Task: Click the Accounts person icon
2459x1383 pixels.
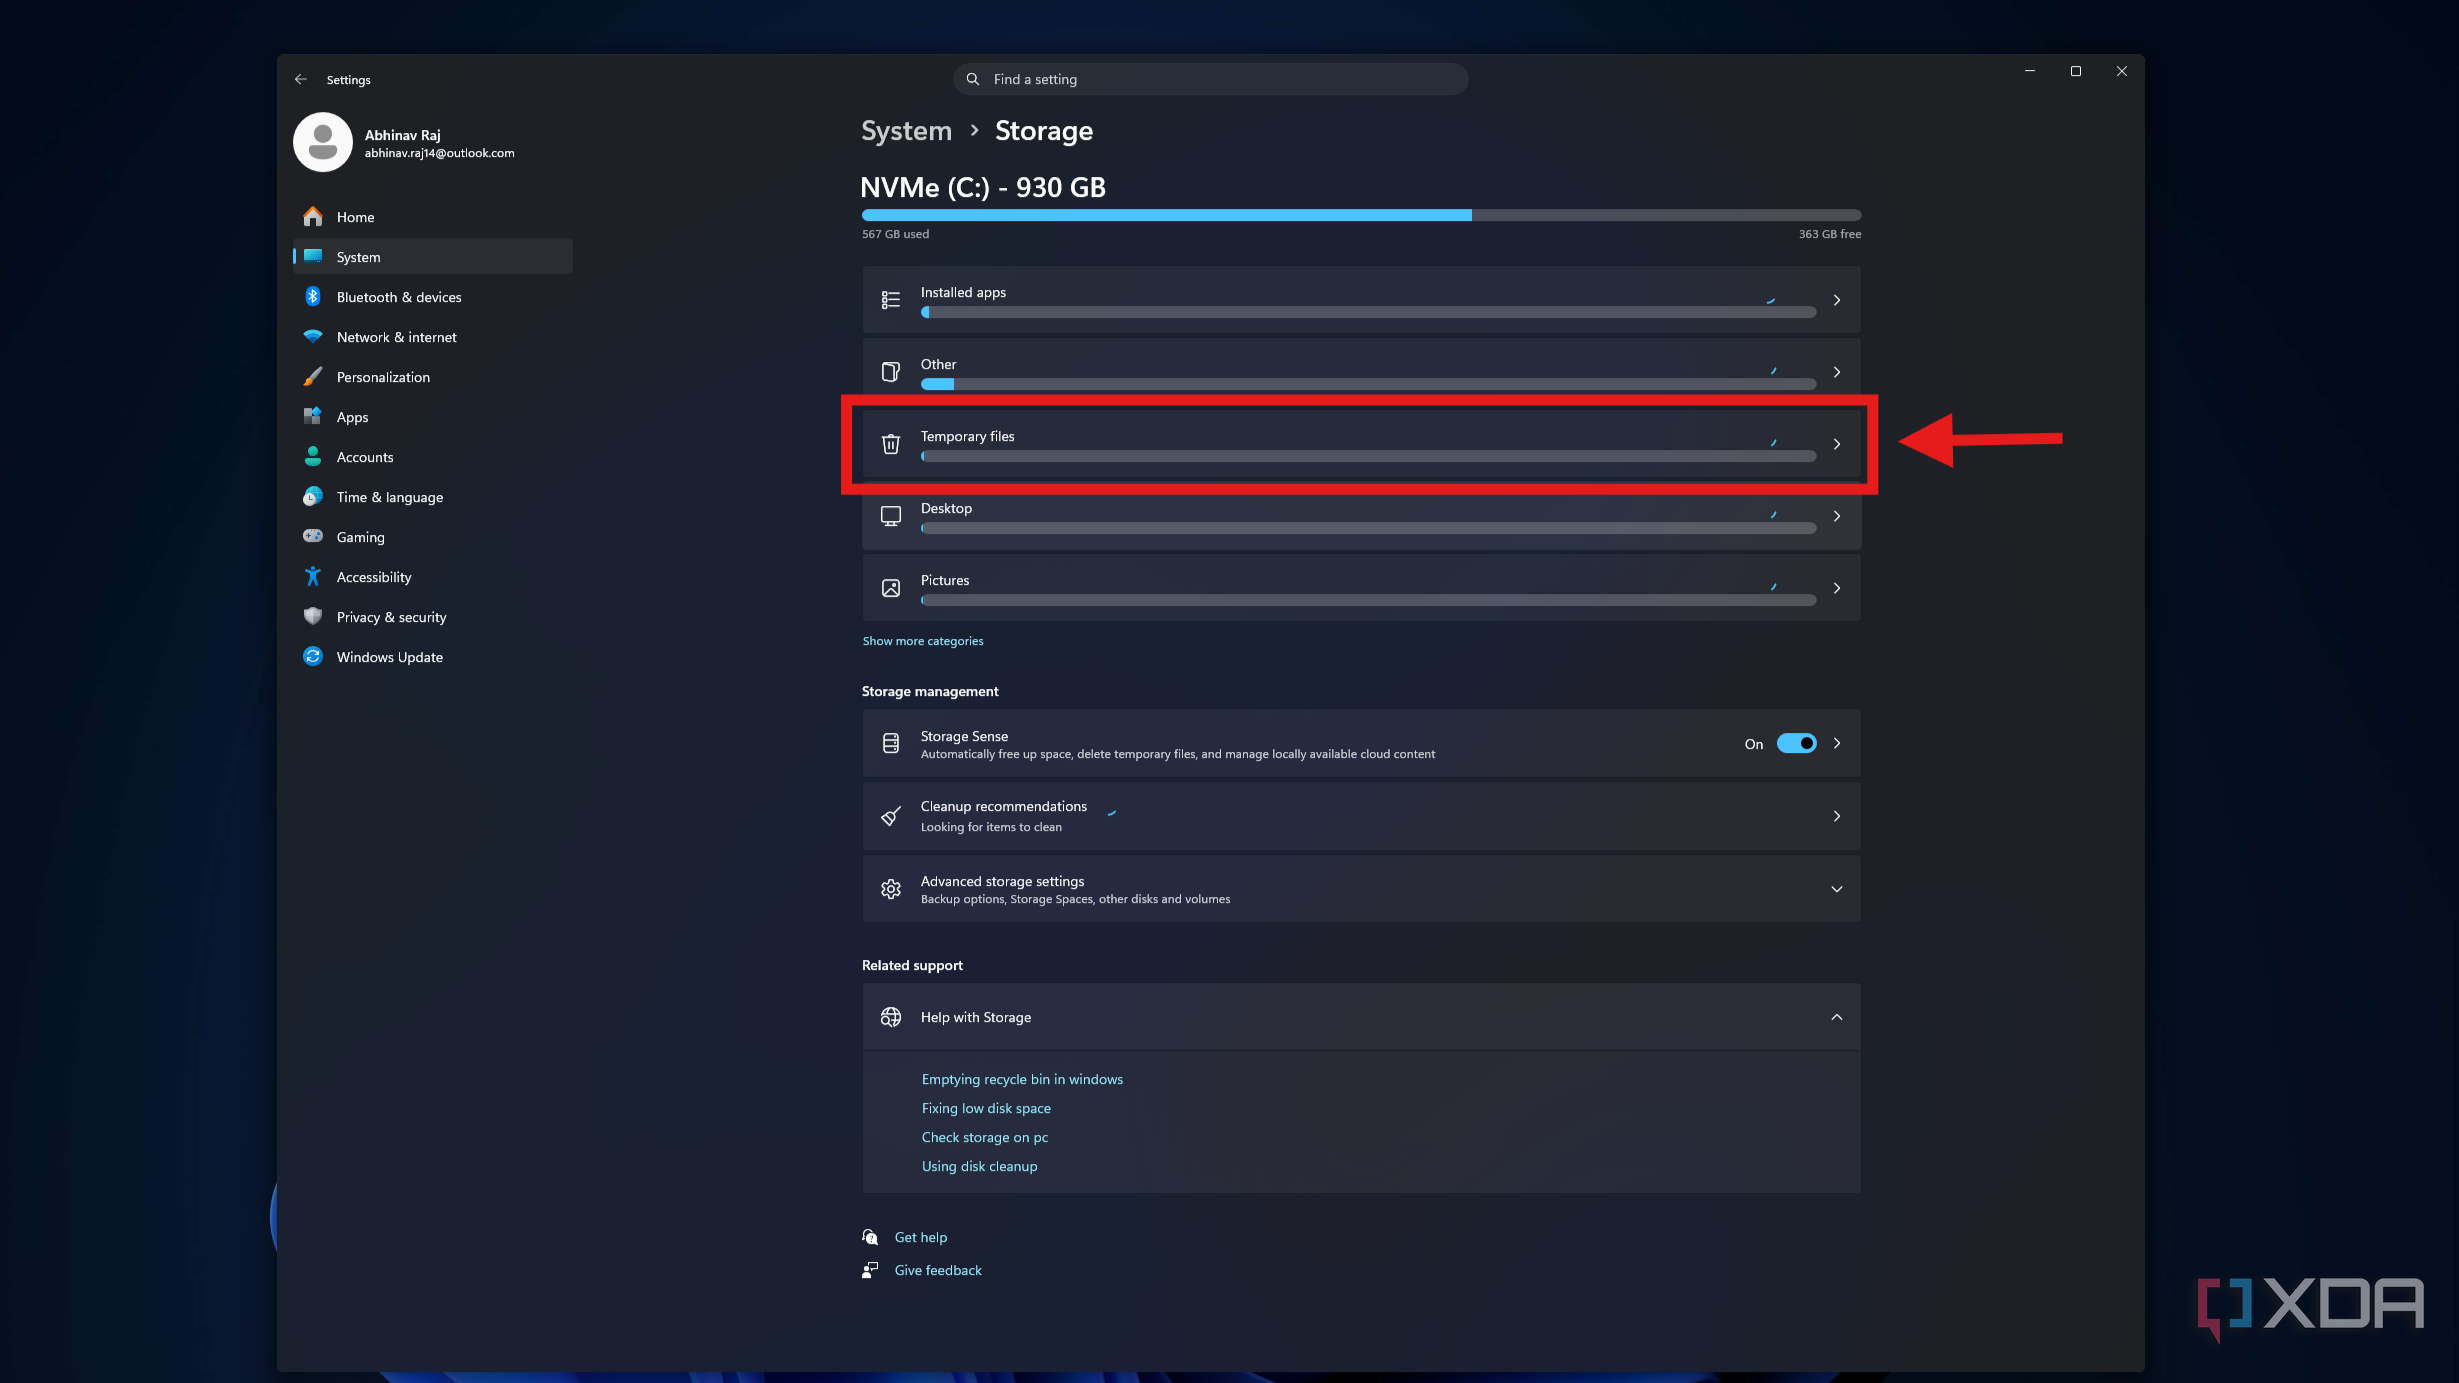Action: [313, 457]
